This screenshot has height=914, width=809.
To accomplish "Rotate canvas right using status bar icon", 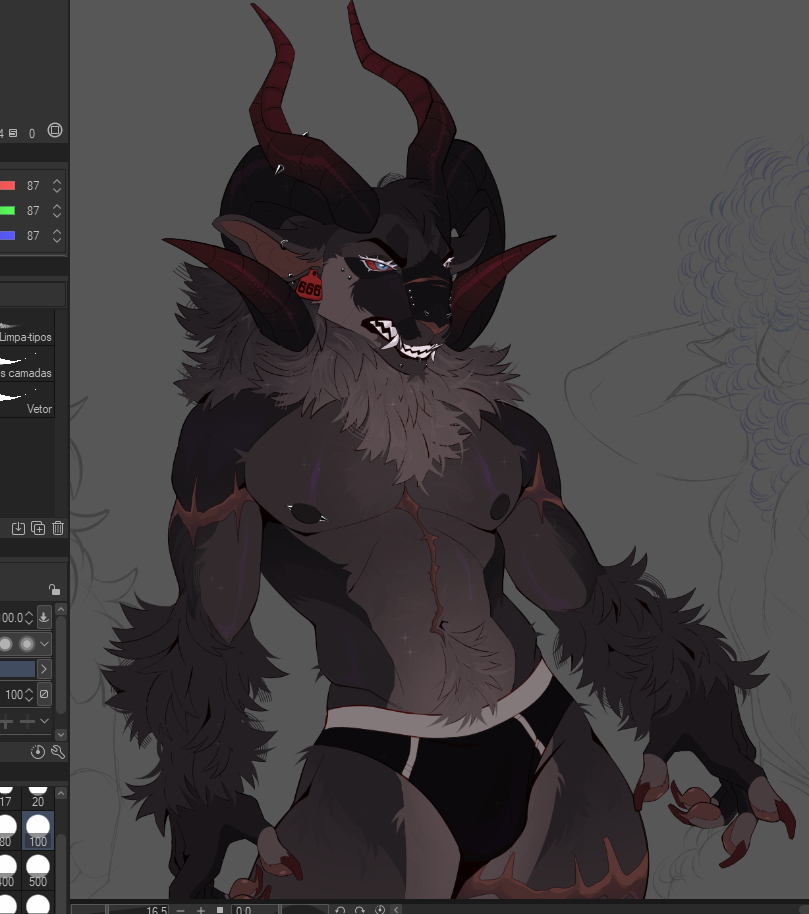I will [x=360, y=910].
